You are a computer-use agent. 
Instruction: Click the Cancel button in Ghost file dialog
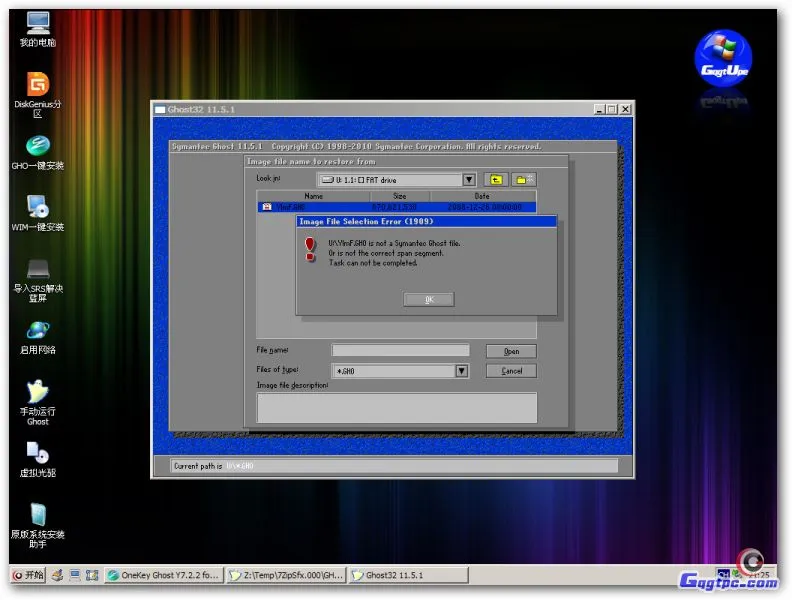point(511,371)
